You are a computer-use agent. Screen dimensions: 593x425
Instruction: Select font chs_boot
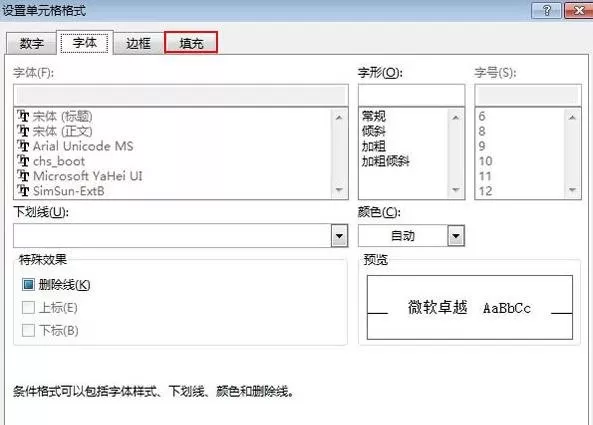click(59, 161)
